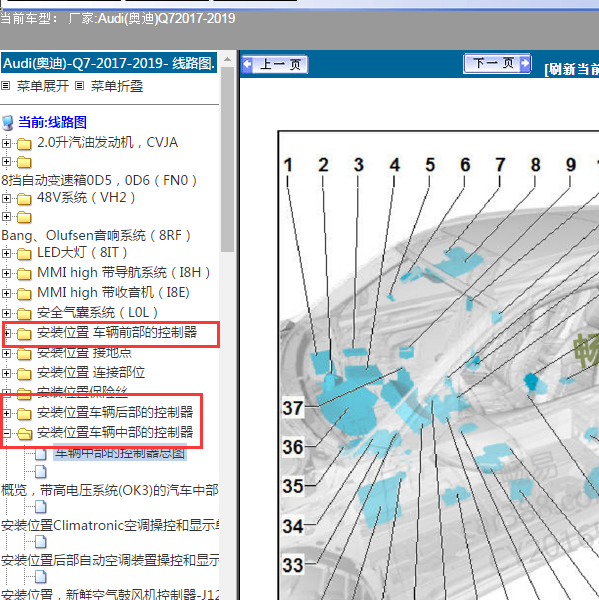Select 8挡自动变速箱0D5，0D6（FN0）label
Screen dimensions: 599x600
[99, 180]
